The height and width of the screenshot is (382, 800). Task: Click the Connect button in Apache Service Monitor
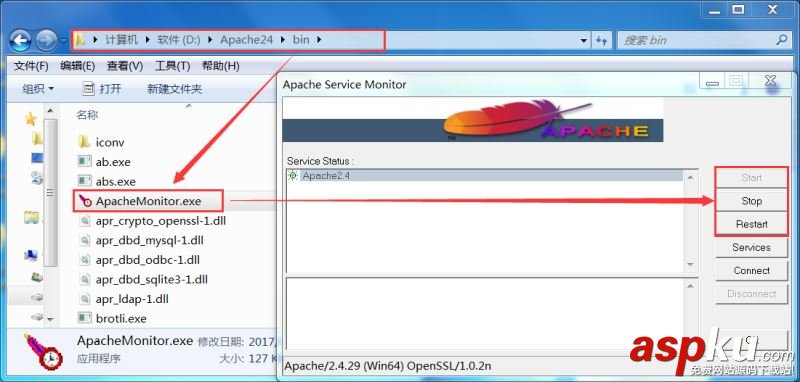[x=752, y=271]
